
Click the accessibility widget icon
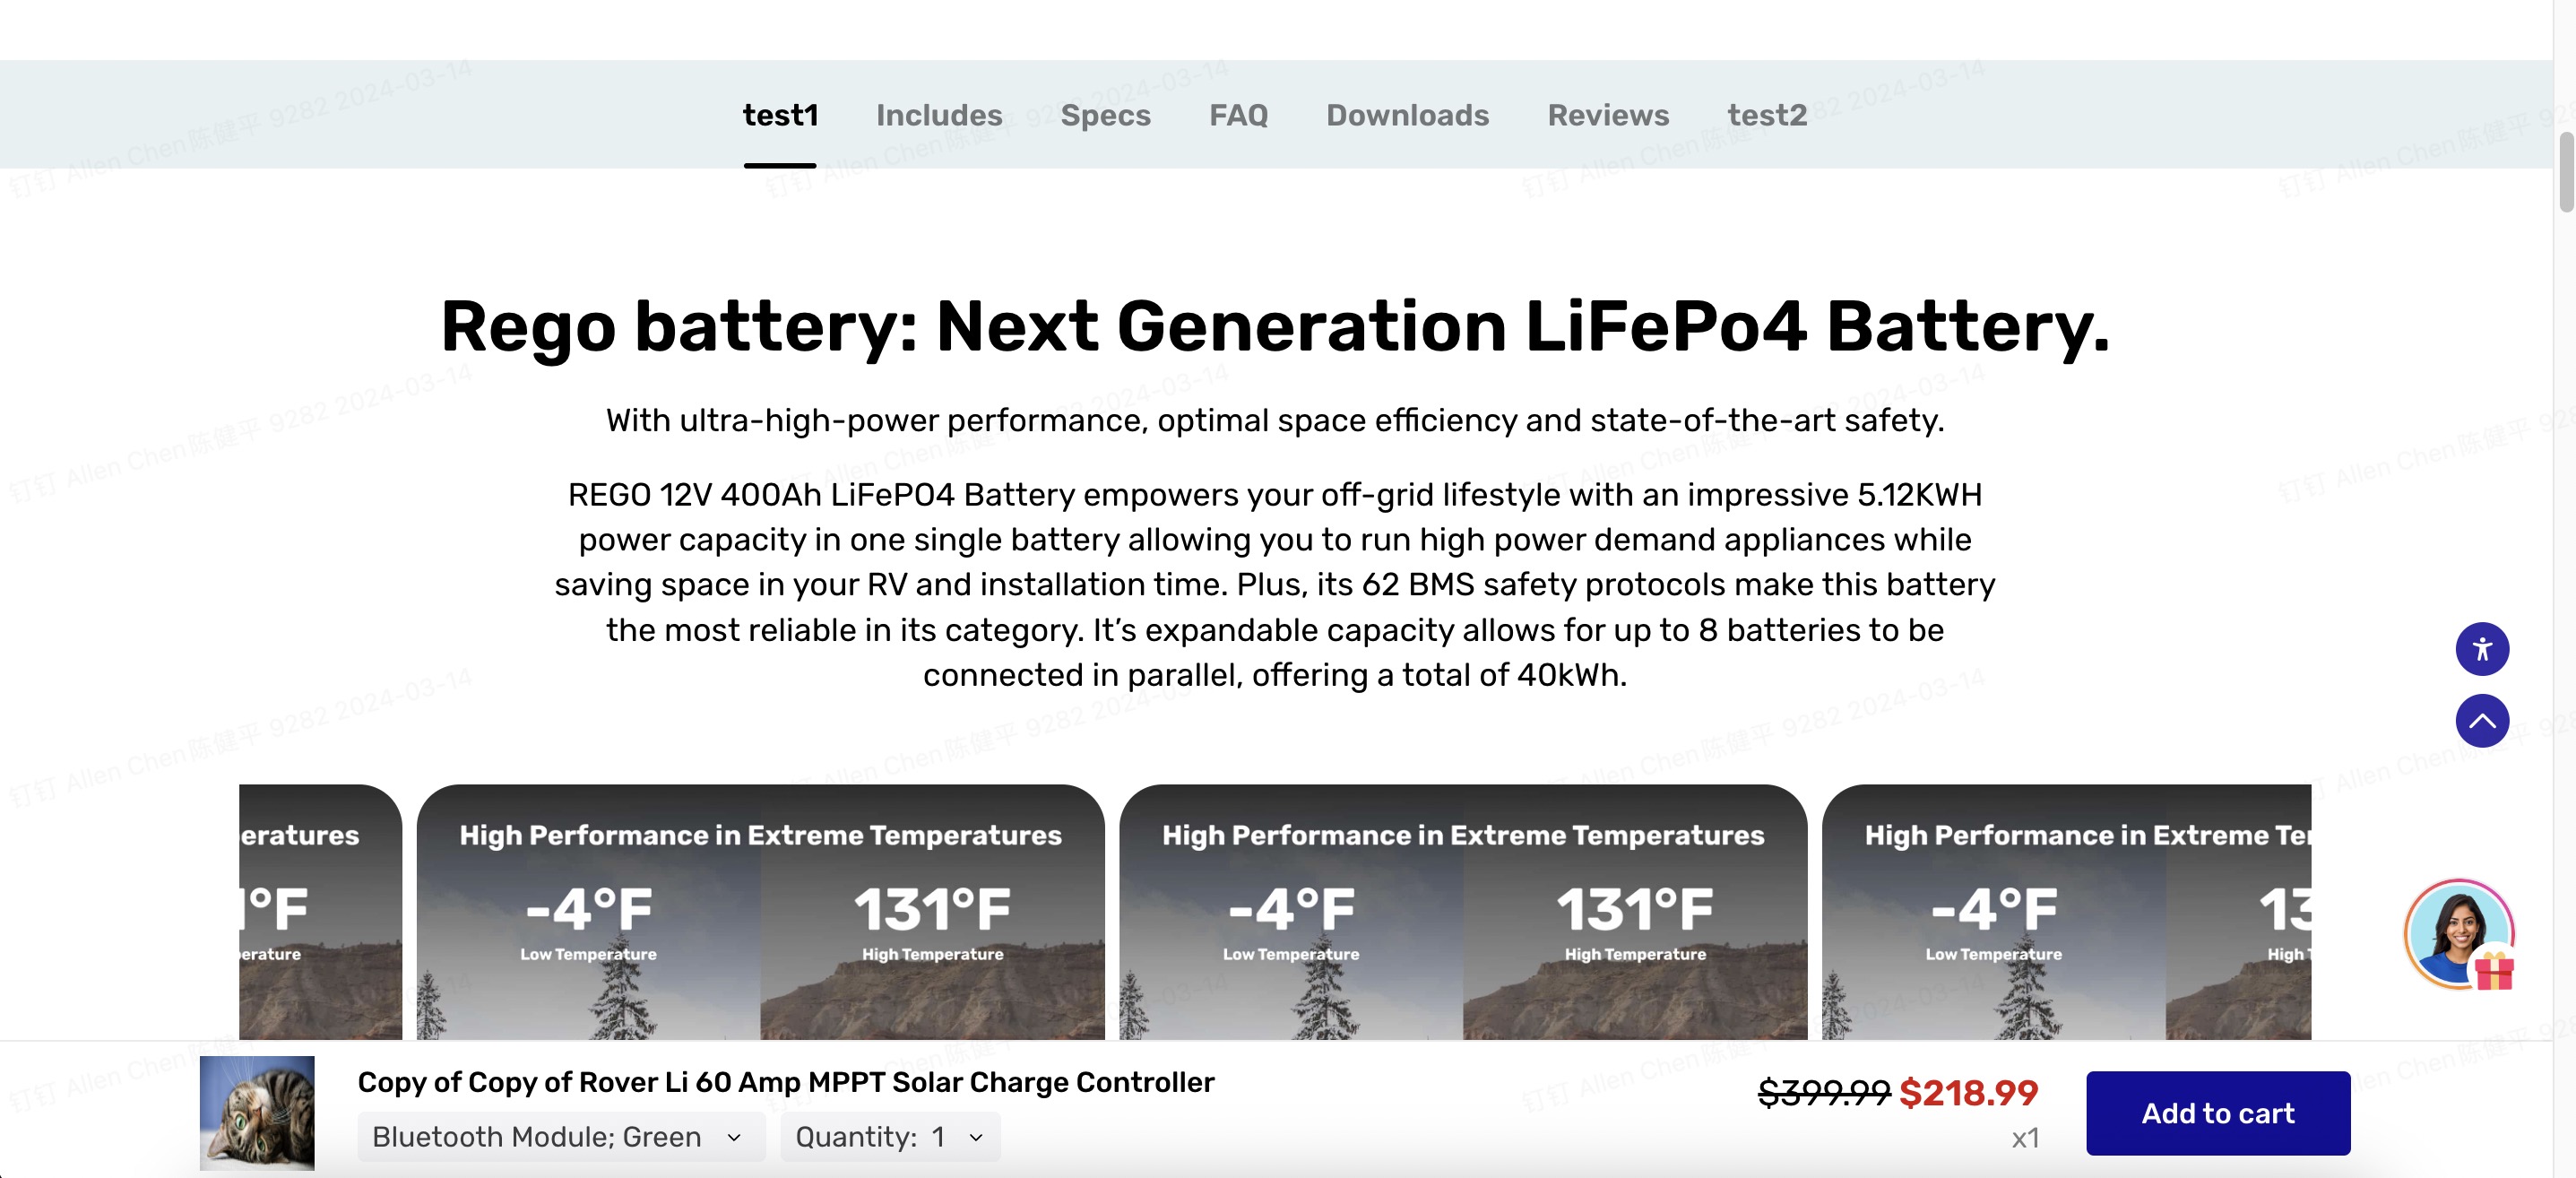[2481, 649]
